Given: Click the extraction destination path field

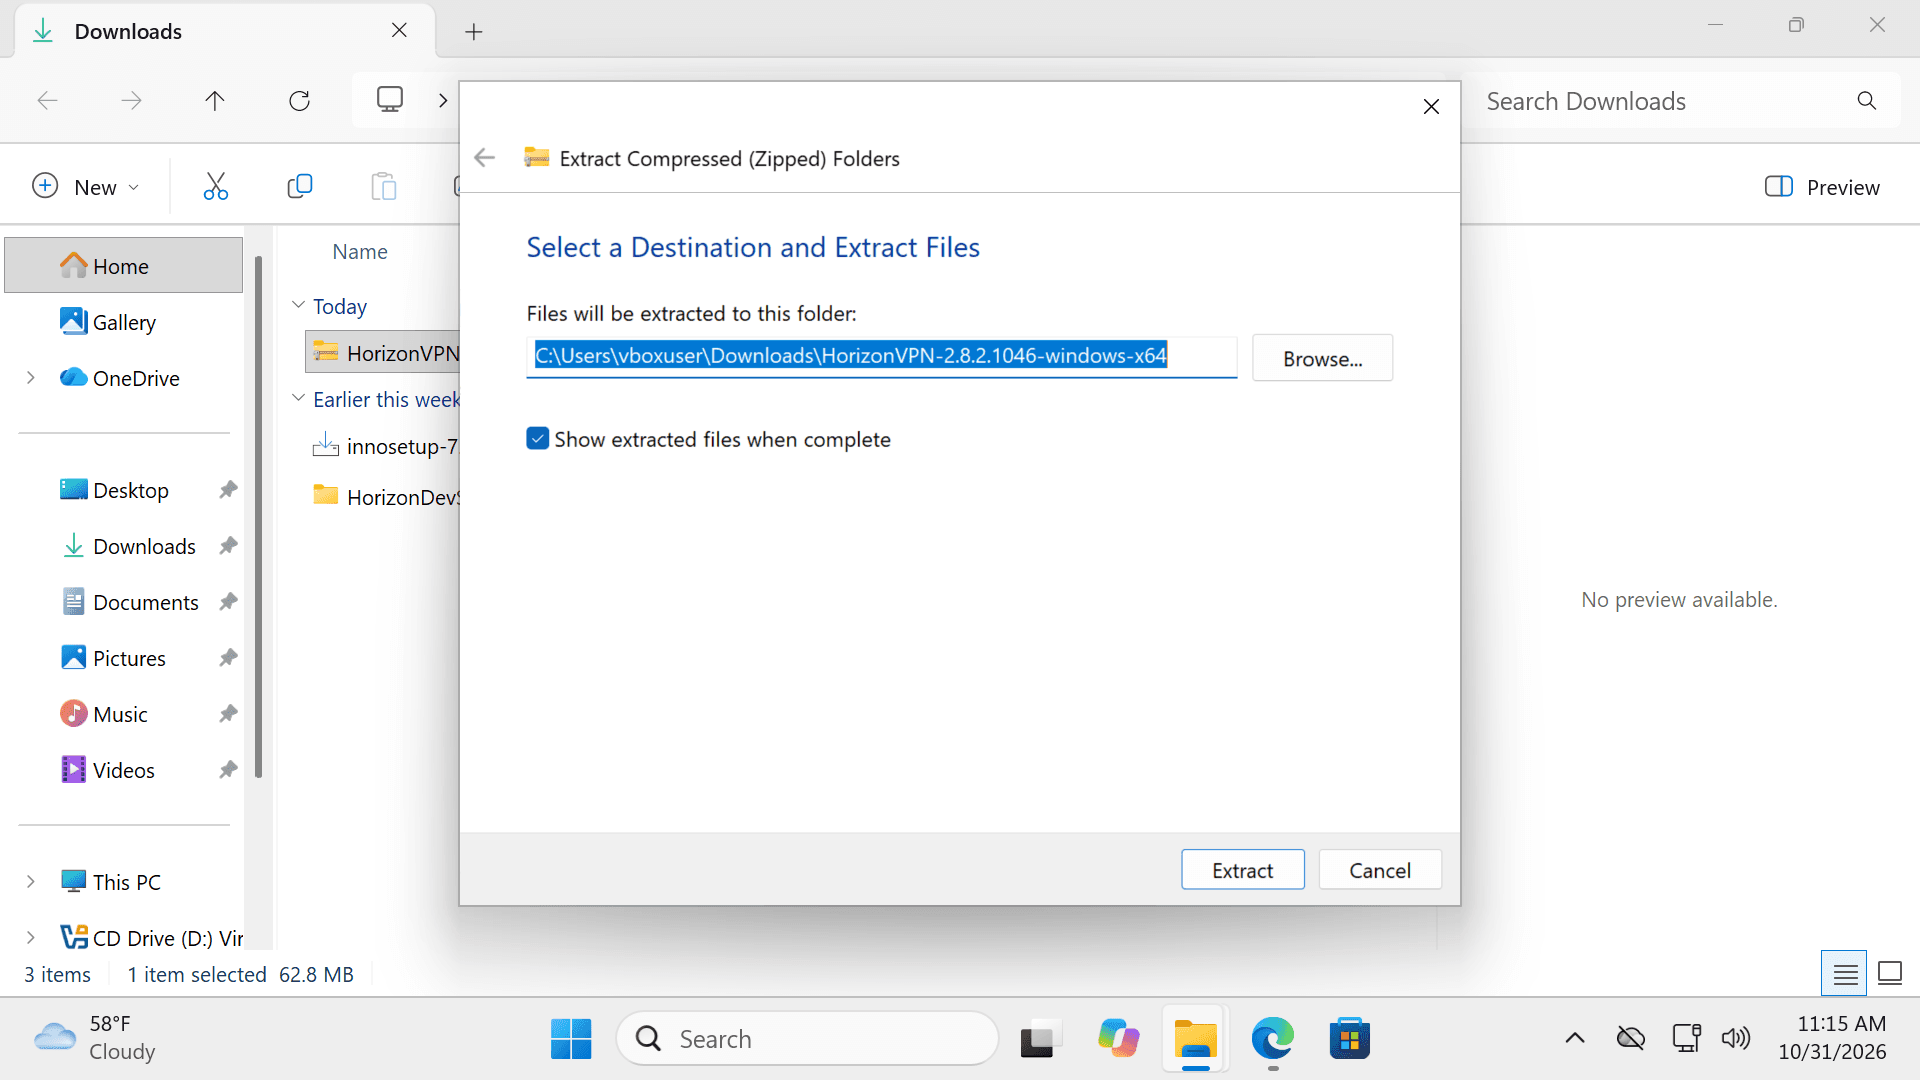Looking at the screenshot, I should (881, 356).
